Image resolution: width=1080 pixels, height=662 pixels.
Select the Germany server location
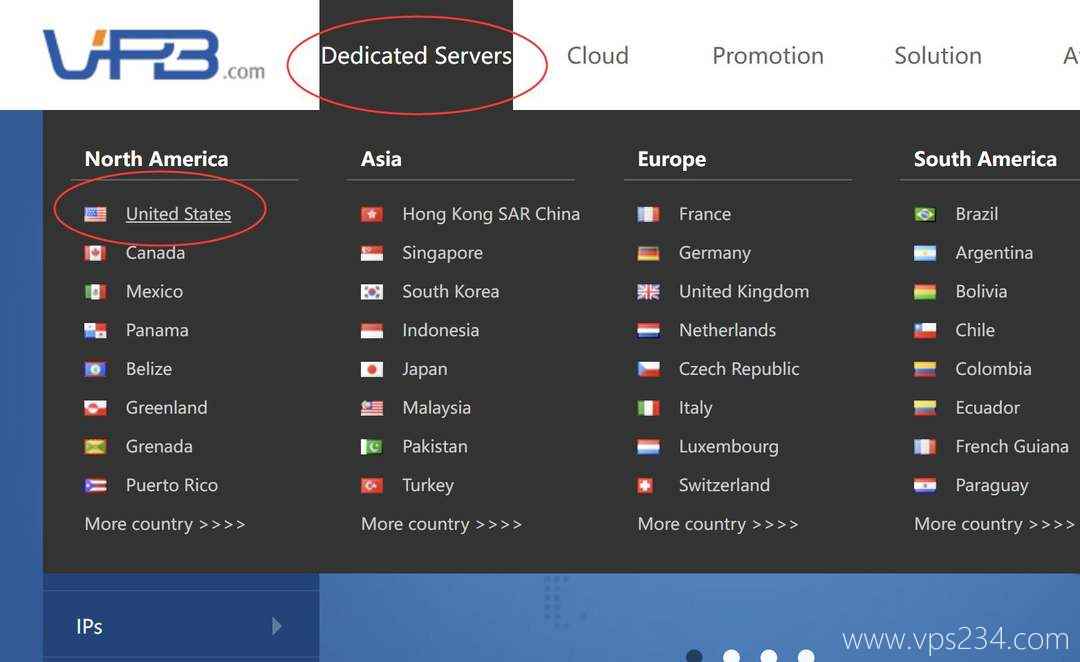click(714, 253)
